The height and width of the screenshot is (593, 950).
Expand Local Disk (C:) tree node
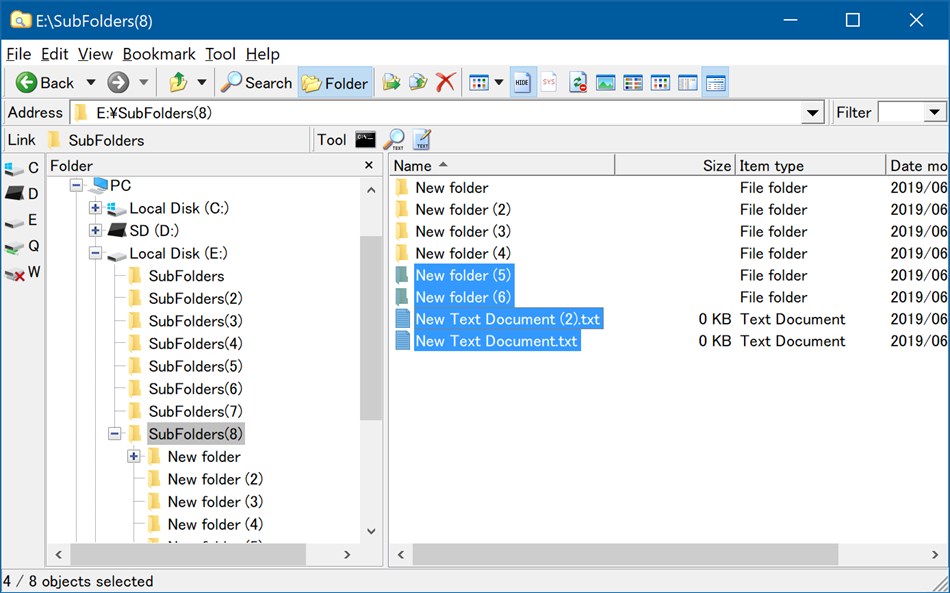pyautogui.click(x=95, y=208)
